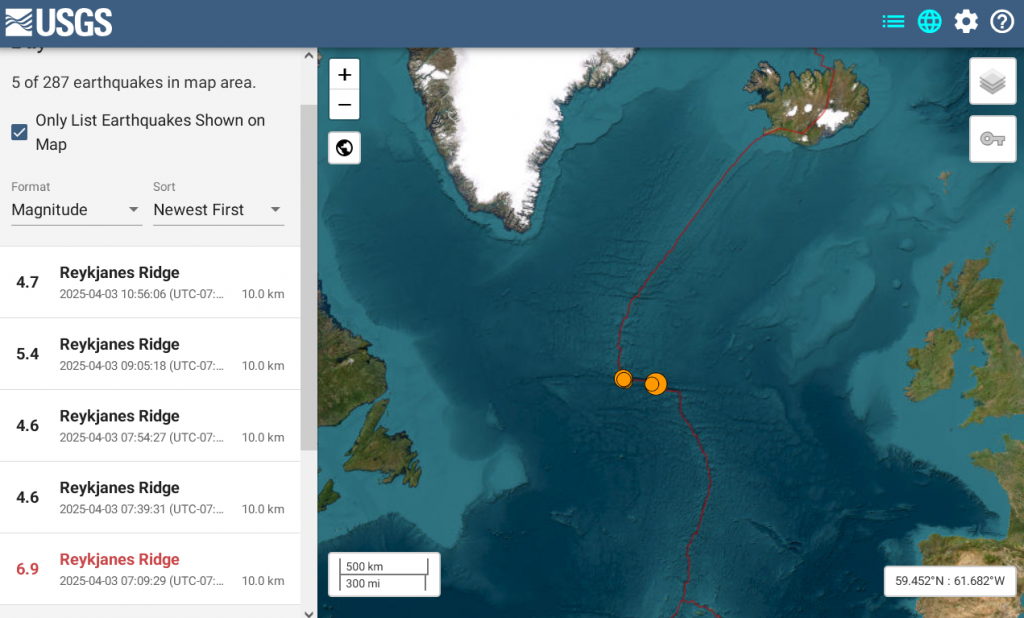Screen dimensions: 1024x618
Task: Open the map view globe icon in header
Action: tap(929, 22)
